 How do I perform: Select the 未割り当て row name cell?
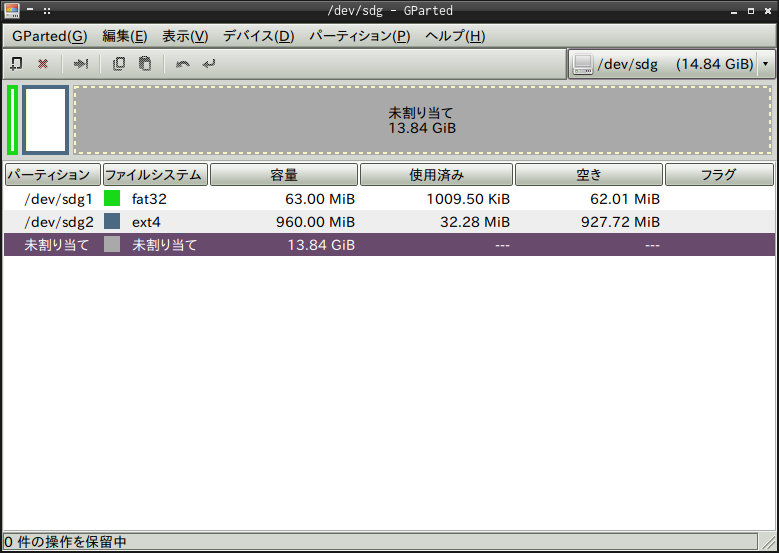[57, 244]
